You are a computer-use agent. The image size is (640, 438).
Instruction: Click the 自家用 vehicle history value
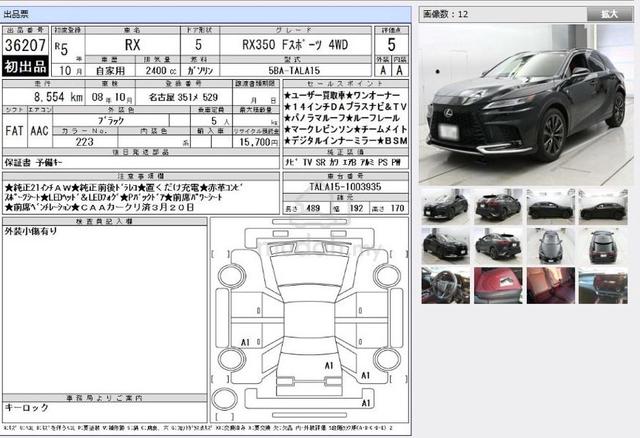click(110, 71)
